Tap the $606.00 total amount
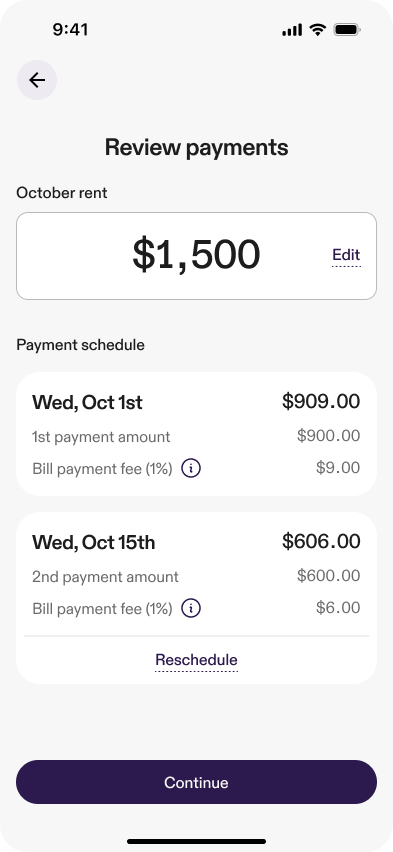Viewport: 393px width, 852px height. pos(321,541)
